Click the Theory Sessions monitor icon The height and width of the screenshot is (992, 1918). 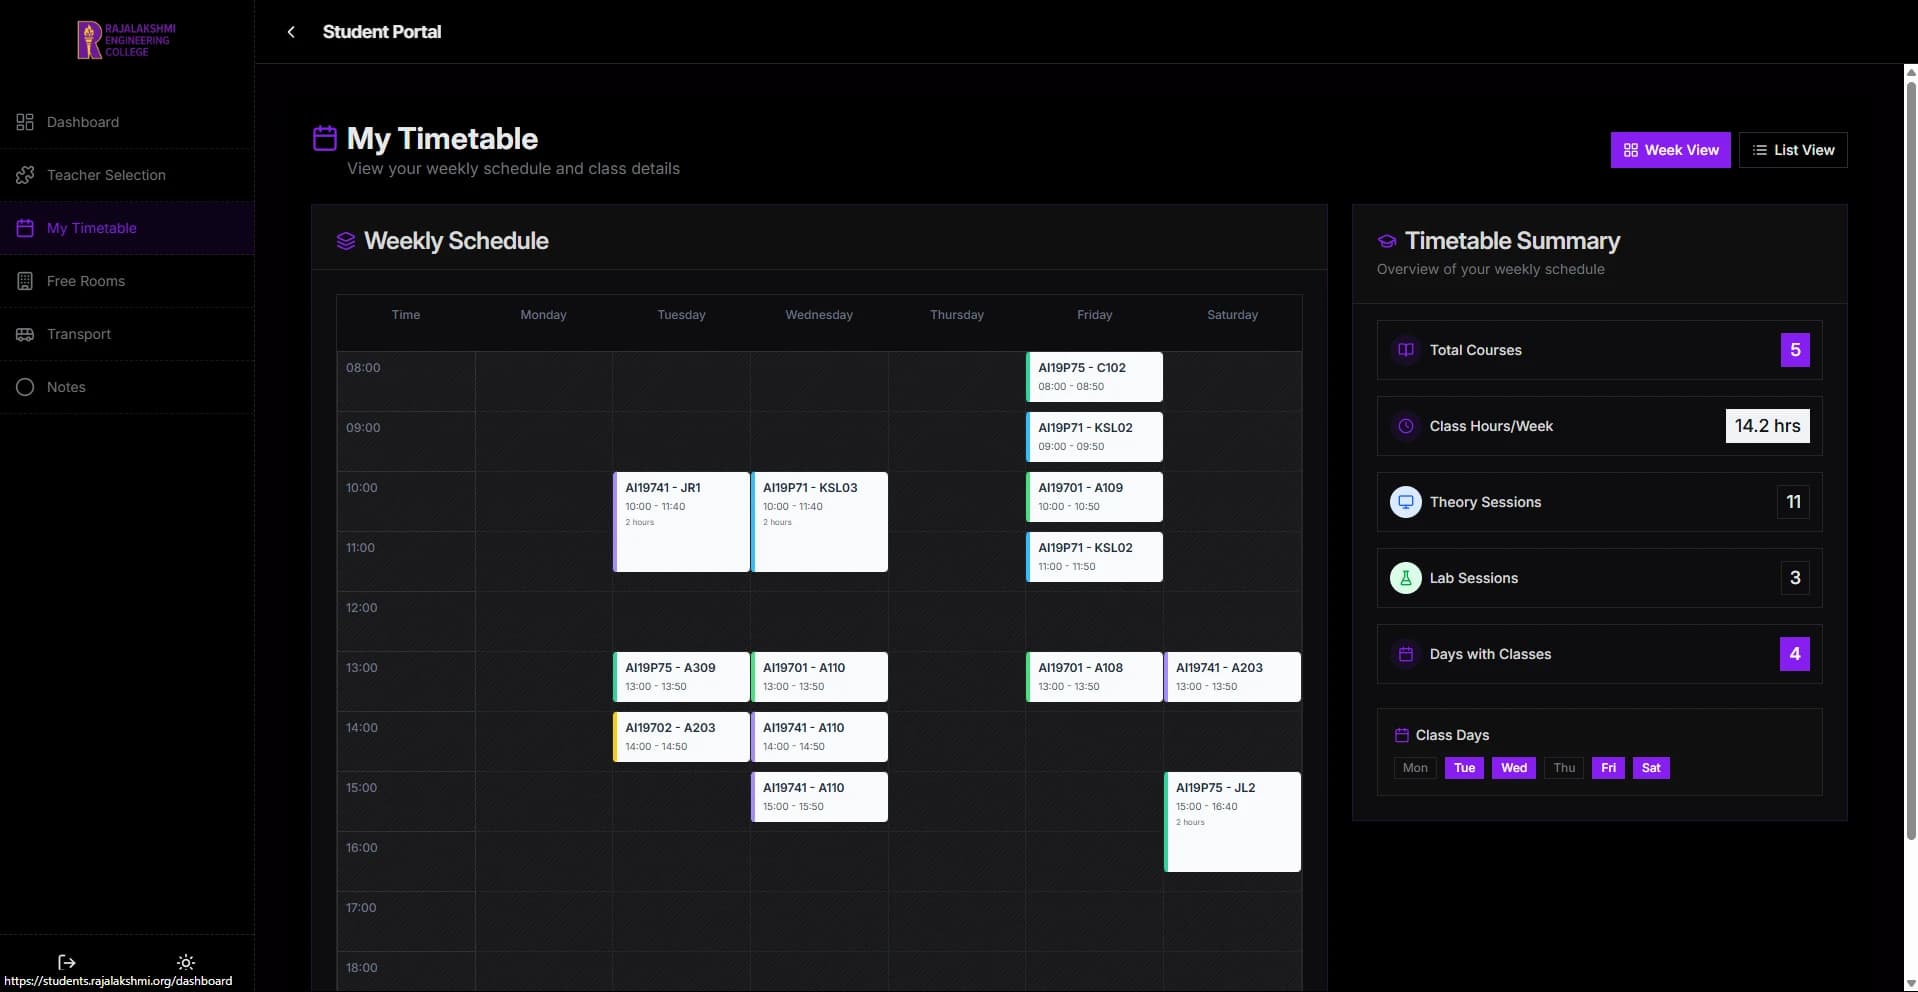pyautogui.click(x=1405, y=501)
